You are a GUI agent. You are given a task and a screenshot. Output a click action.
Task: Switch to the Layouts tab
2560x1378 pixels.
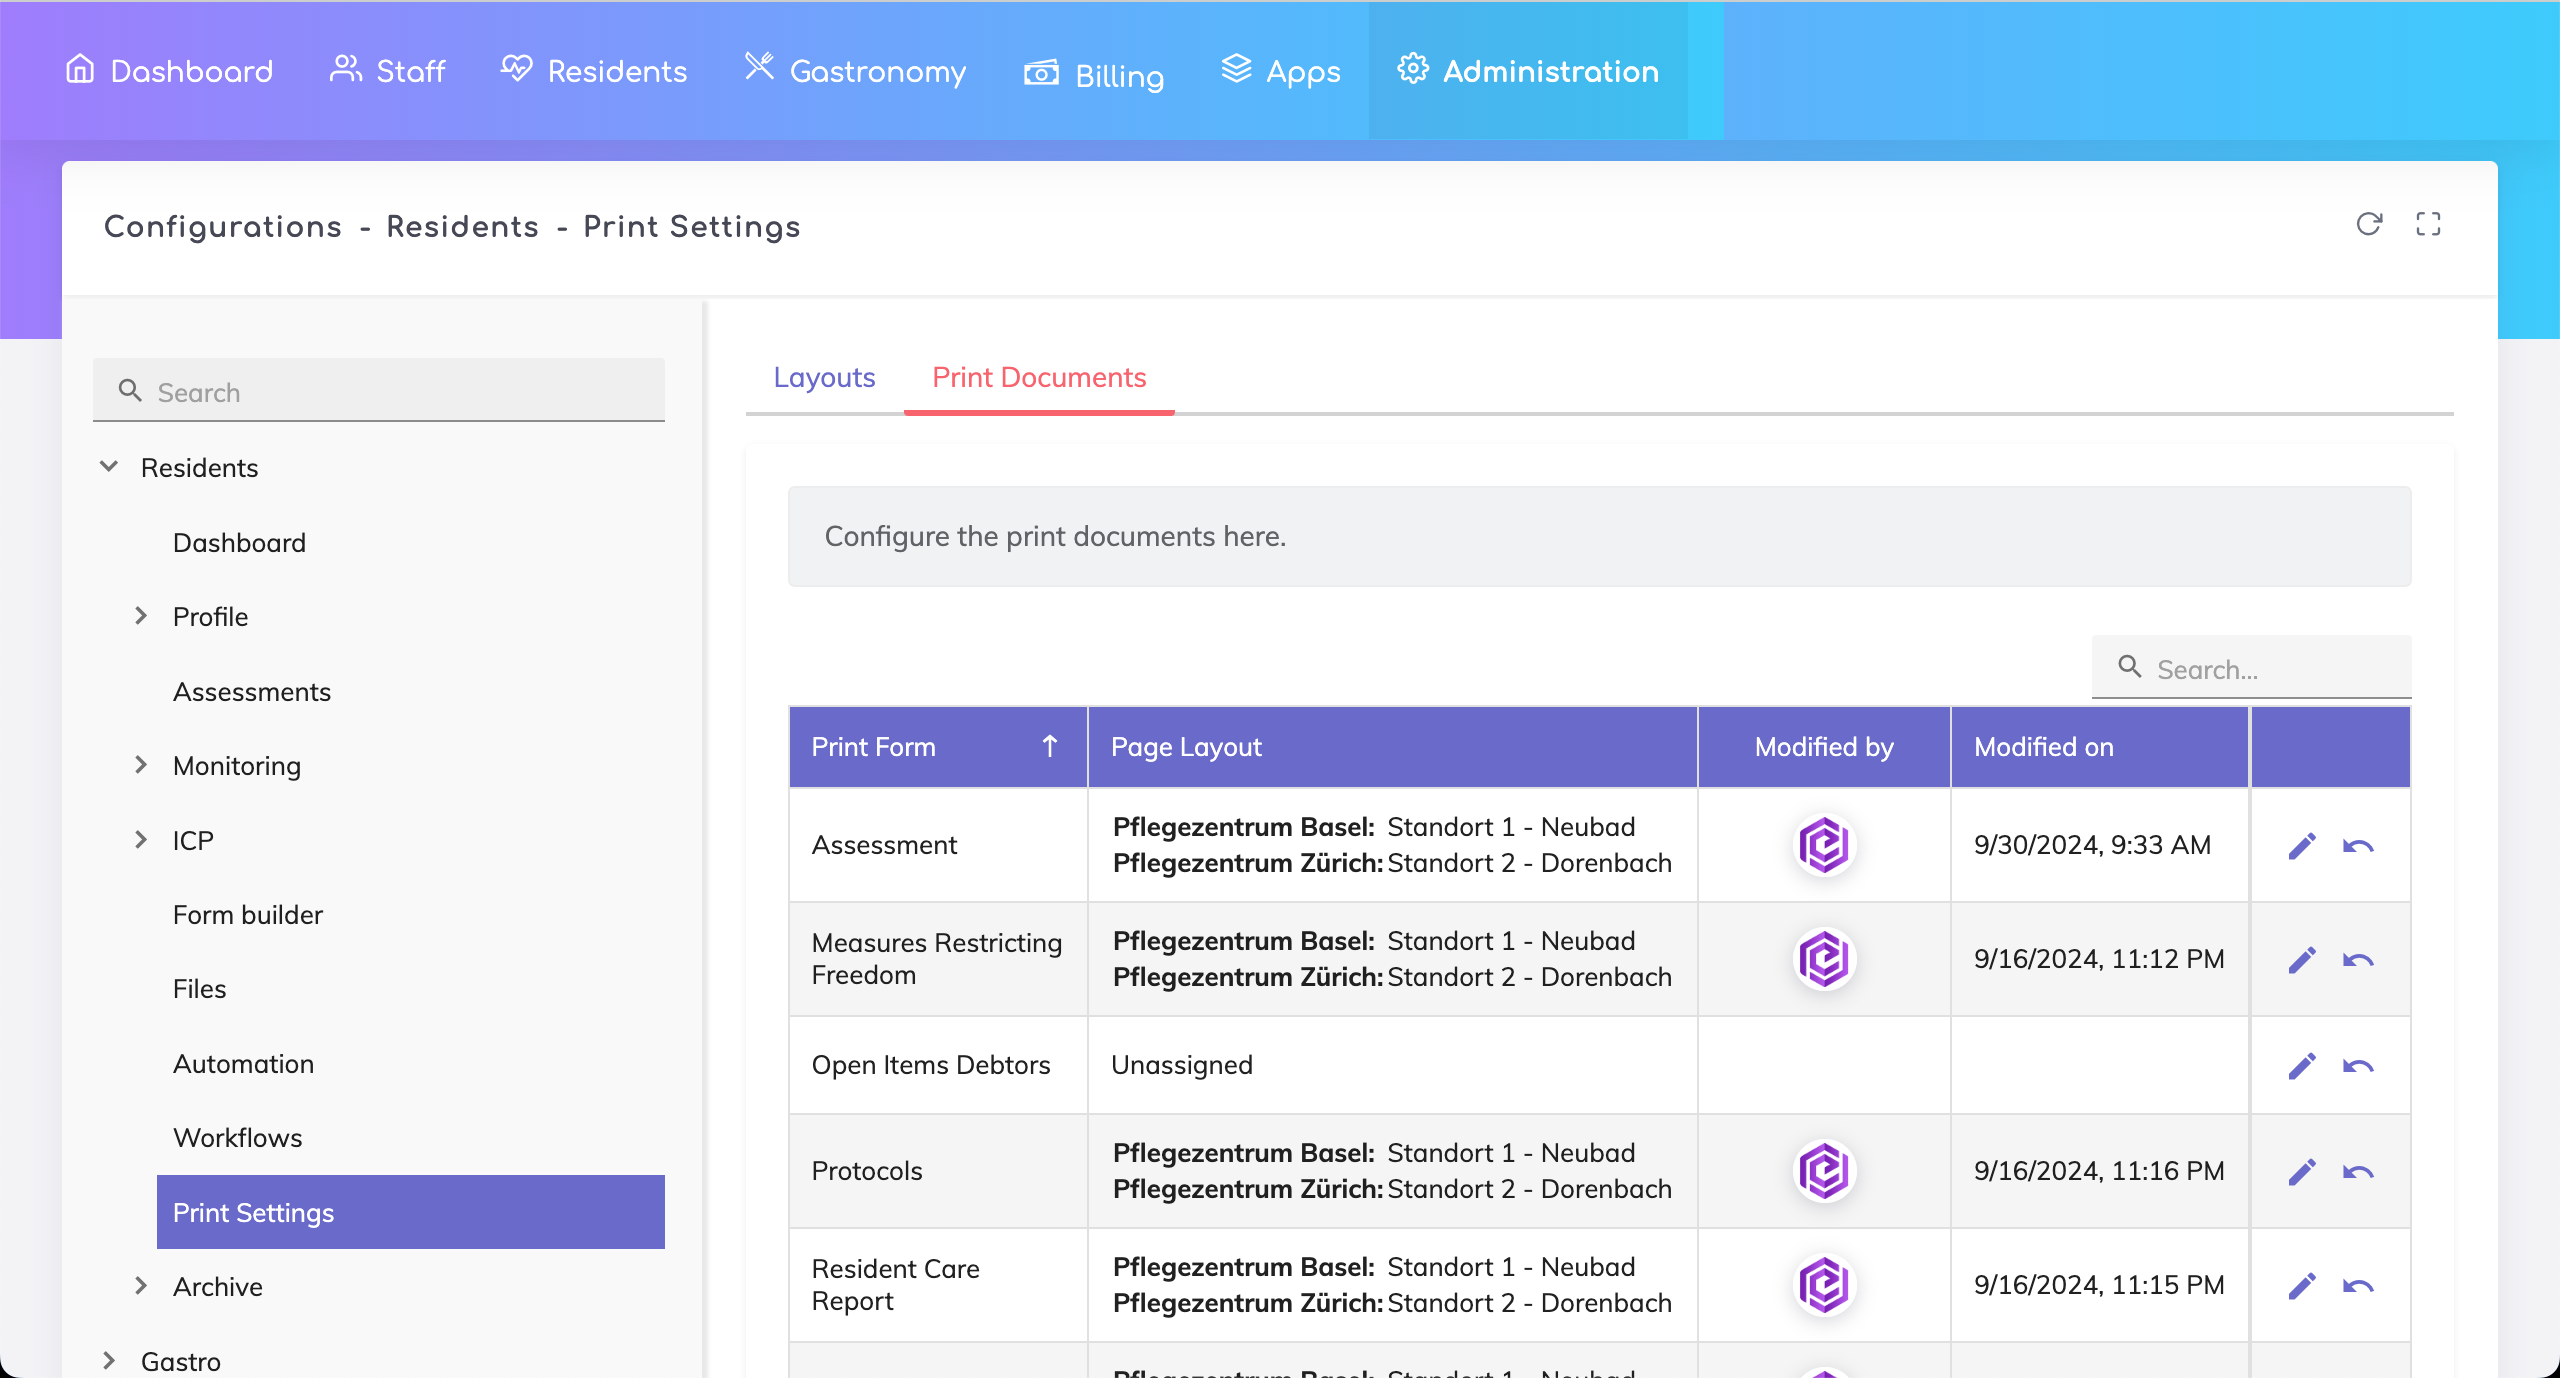pyautogui.click(x=824, y=377)
